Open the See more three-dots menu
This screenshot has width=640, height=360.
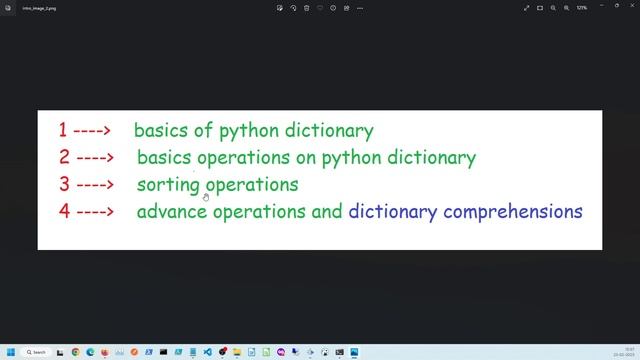point(360,8)
